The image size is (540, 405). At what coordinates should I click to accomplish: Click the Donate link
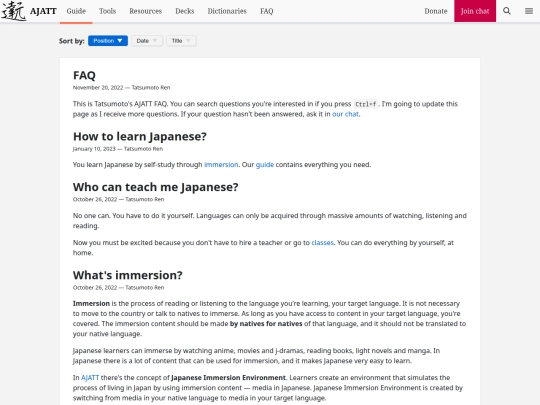point(436,11)
